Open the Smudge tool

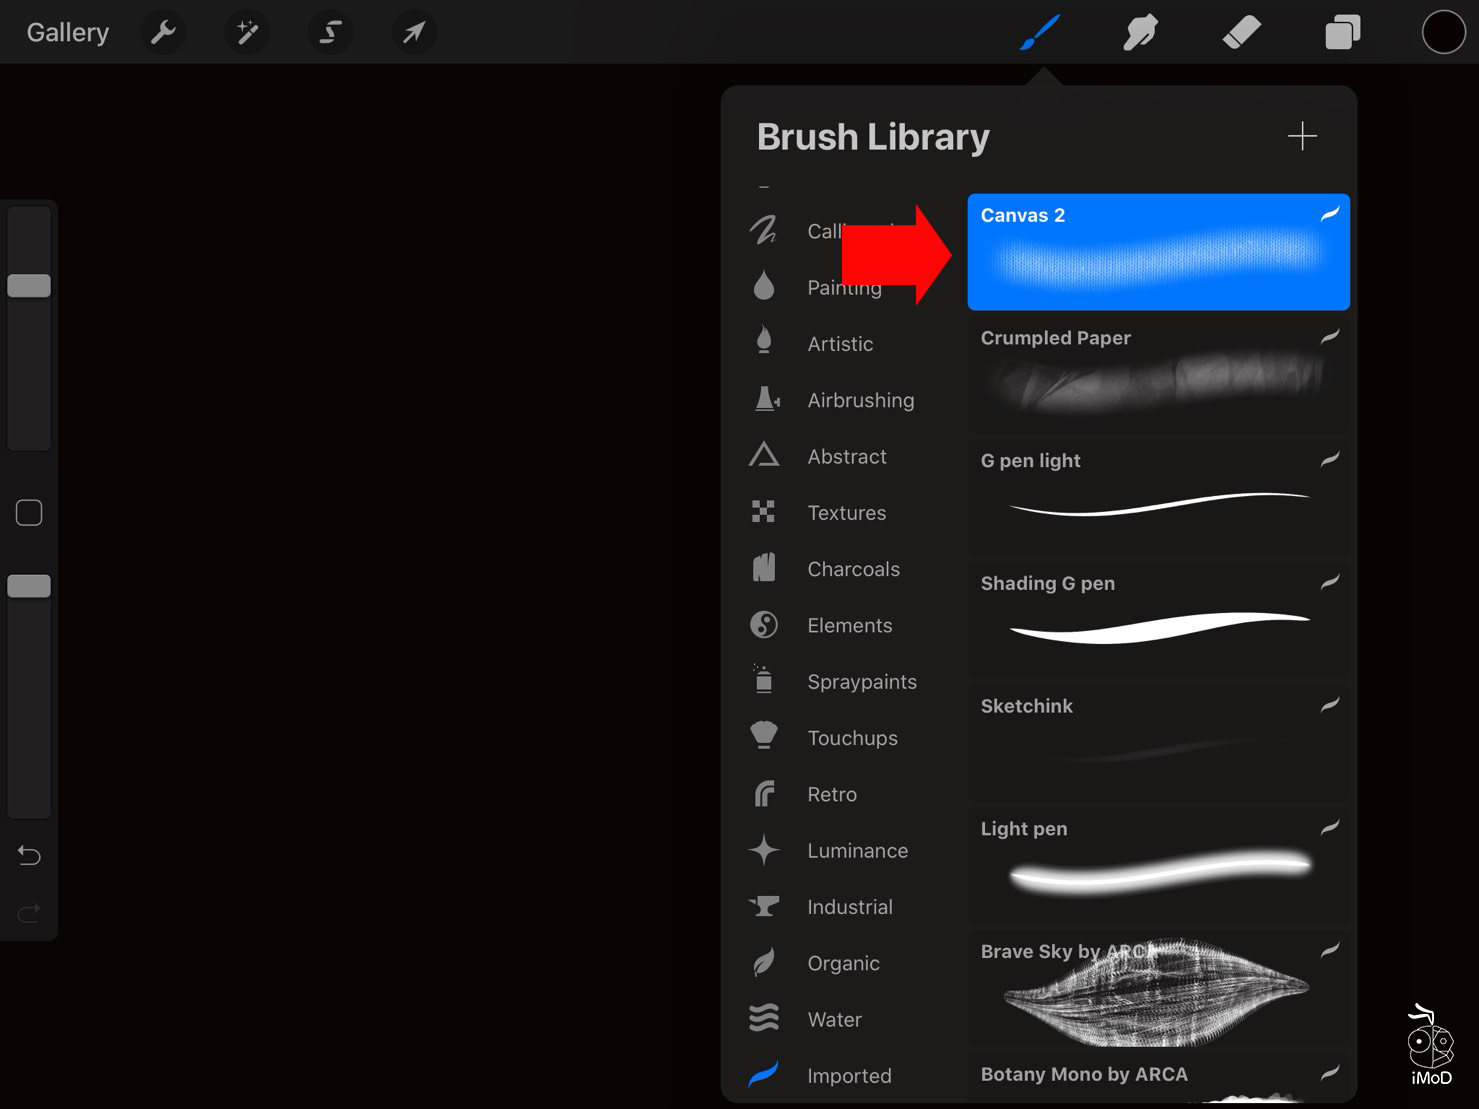tap(1140, 31)
